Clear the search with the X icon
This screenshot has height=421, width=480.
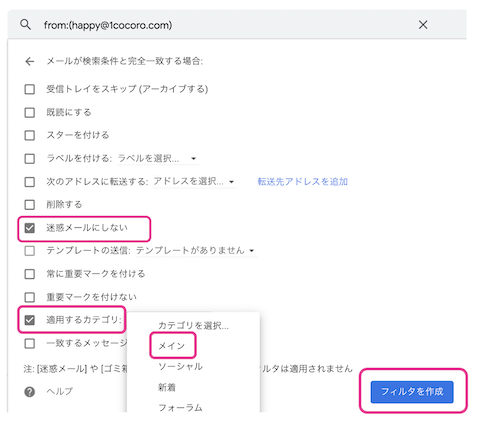click(x=423, y=25)
